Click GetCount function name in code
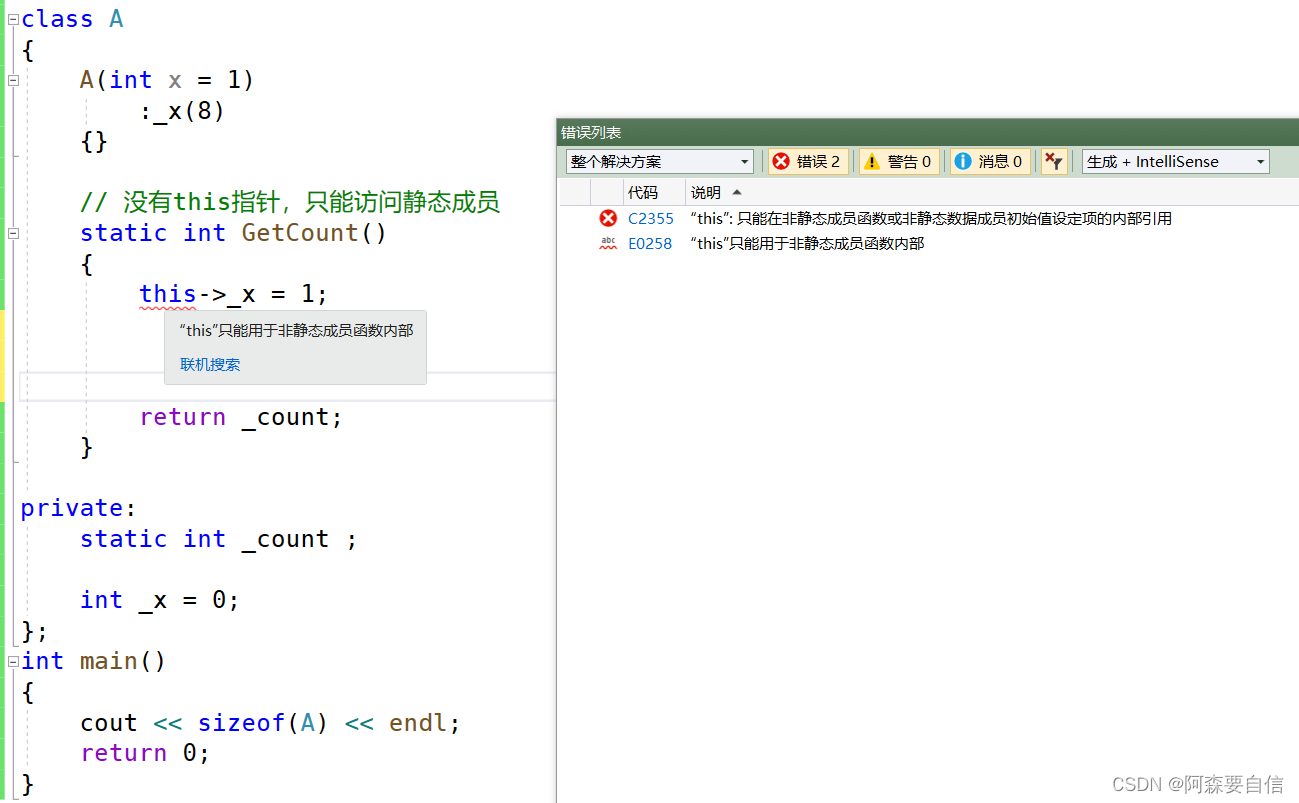1299x803 pixels. point(300,233)
